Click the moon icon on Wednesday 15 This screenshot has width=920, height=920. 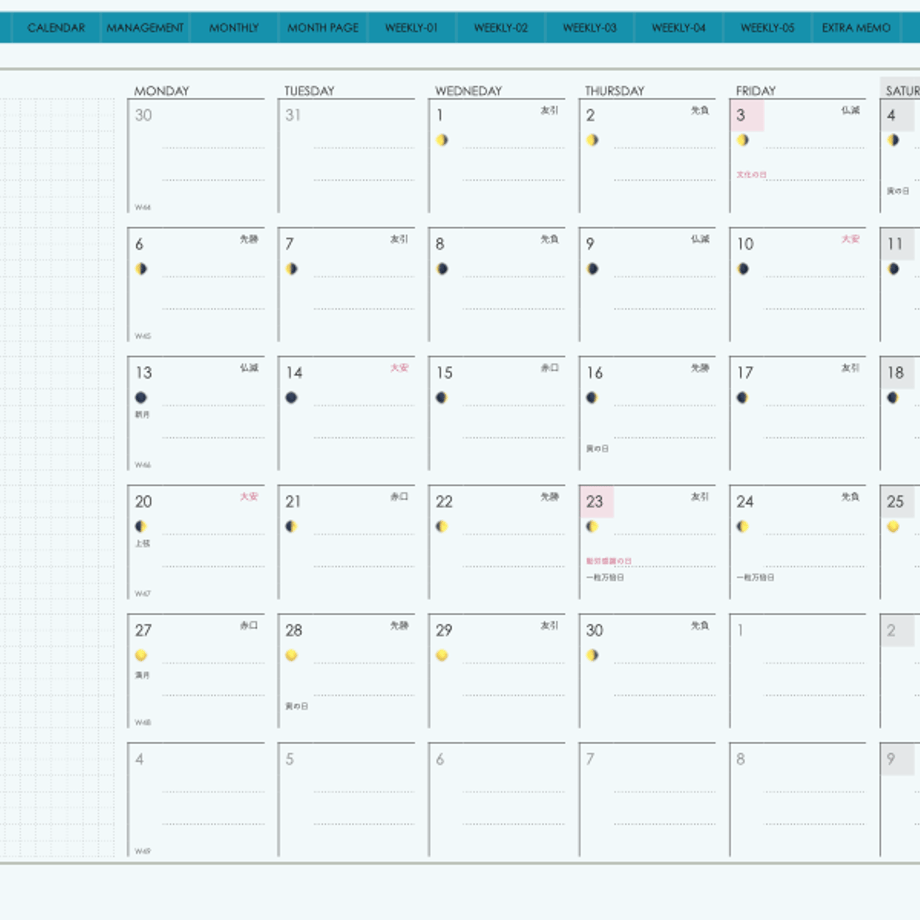point(442,397)
